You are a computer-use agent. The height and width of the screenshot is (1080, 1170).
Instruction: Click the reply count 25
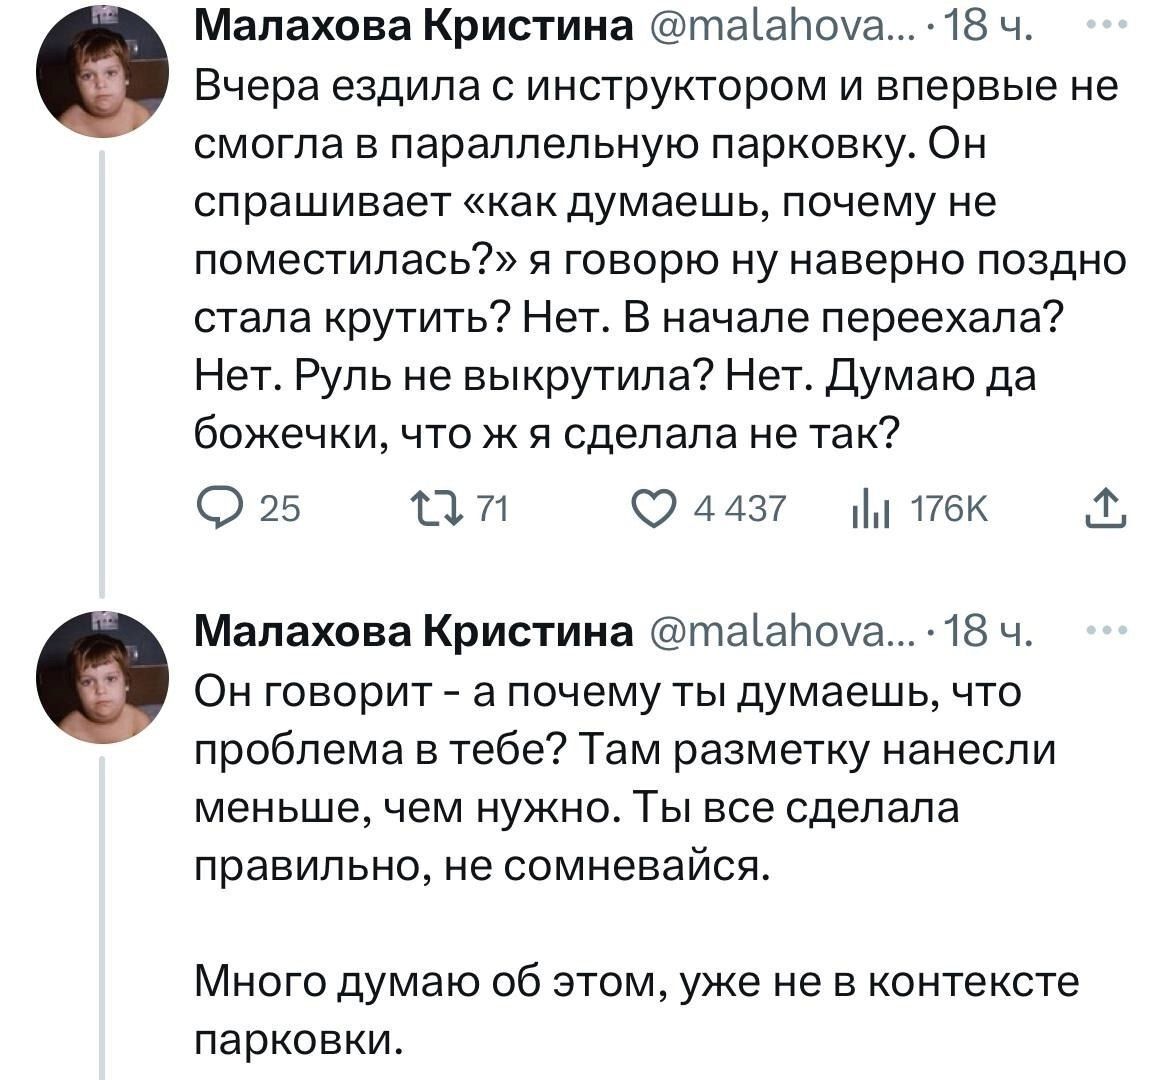[279, 510]
